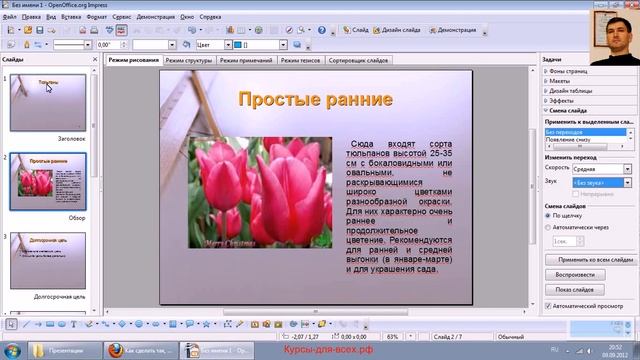640x360 pixels.
Task: Click the line width input field
Action: [x=109, y=45]
